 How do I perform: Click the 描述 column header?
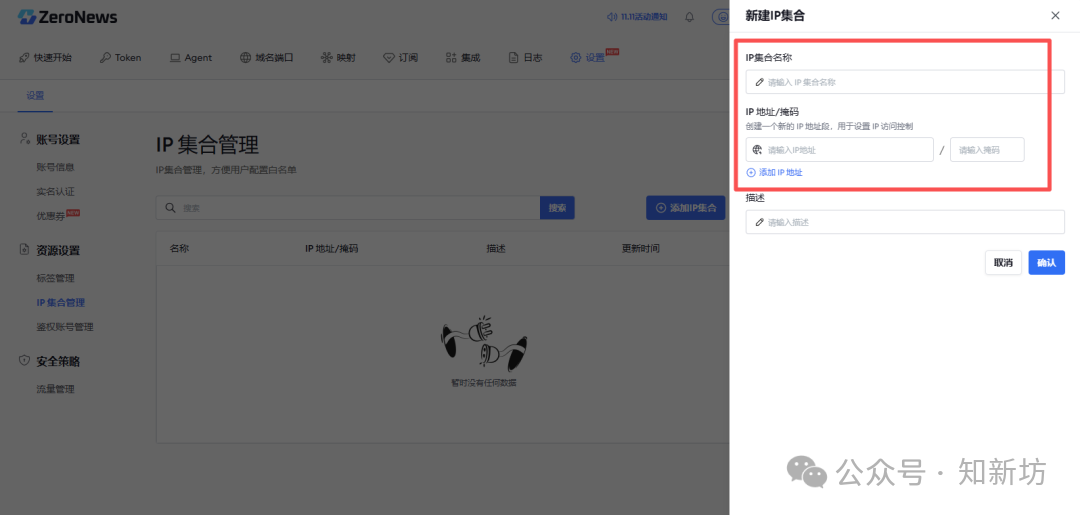(496, 249)
